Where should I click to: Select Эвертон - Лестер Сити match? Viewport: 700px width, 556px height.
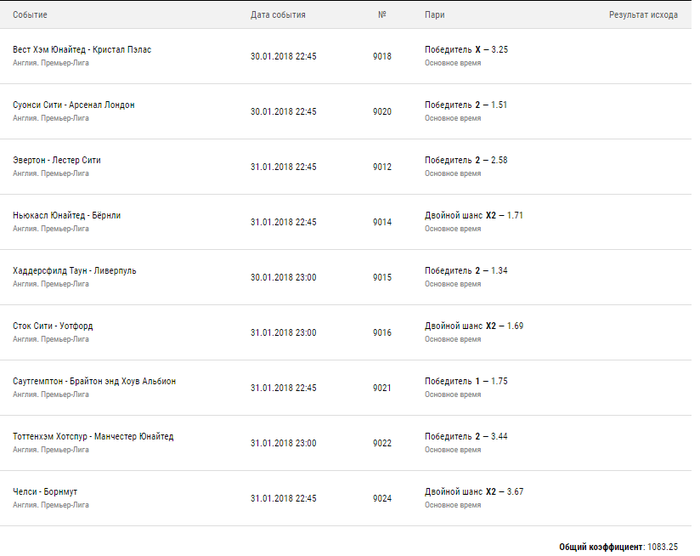tap(56, 160)
